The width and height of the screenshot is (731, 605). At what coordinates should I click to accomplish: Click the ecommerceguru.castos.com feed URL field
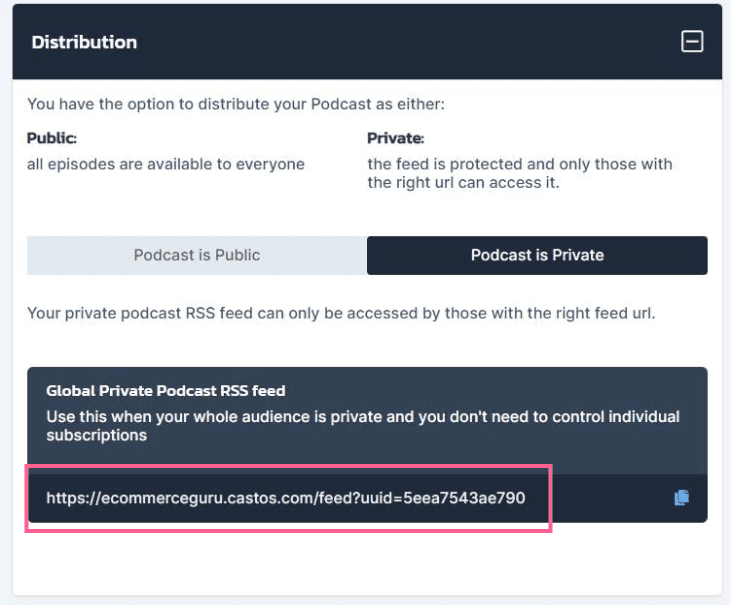coord(367,498)
